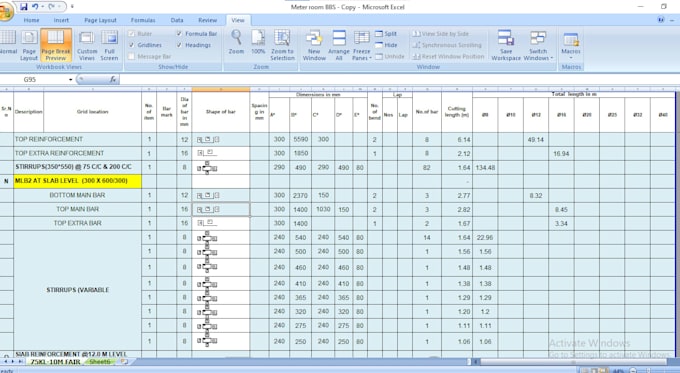
Task: Toggle the Gridlines checkbox
Action: pyautogui.click(x=132, y=45)
